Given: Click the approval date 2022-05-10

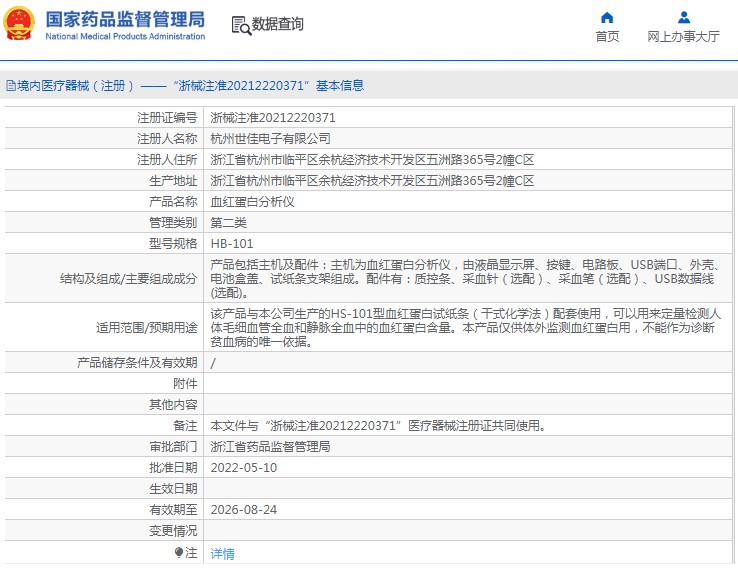Looking at the screenshot, I should (x=243, y=467).
